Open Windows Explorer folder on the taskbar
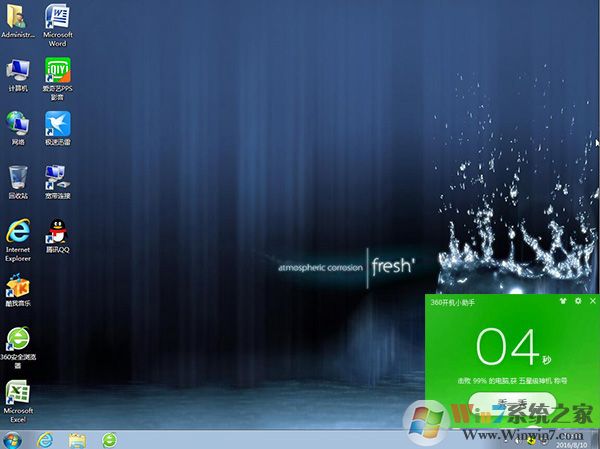The width and height of the screenshot is (600, 449). [x=76, y=439]
